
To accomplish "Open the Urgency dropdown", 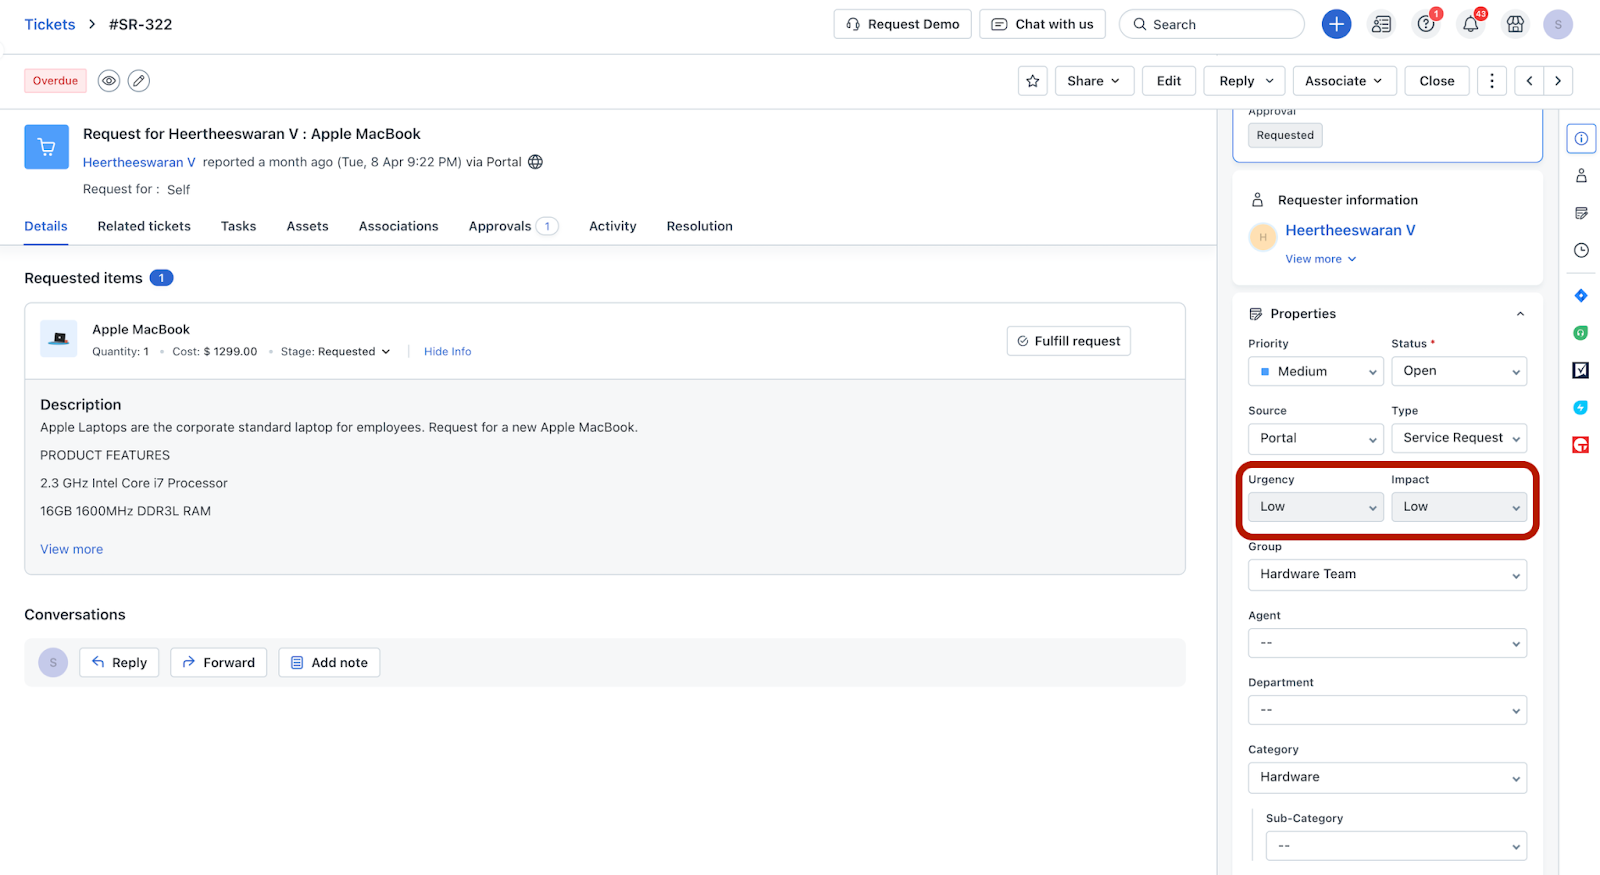I will [1316, 507].
